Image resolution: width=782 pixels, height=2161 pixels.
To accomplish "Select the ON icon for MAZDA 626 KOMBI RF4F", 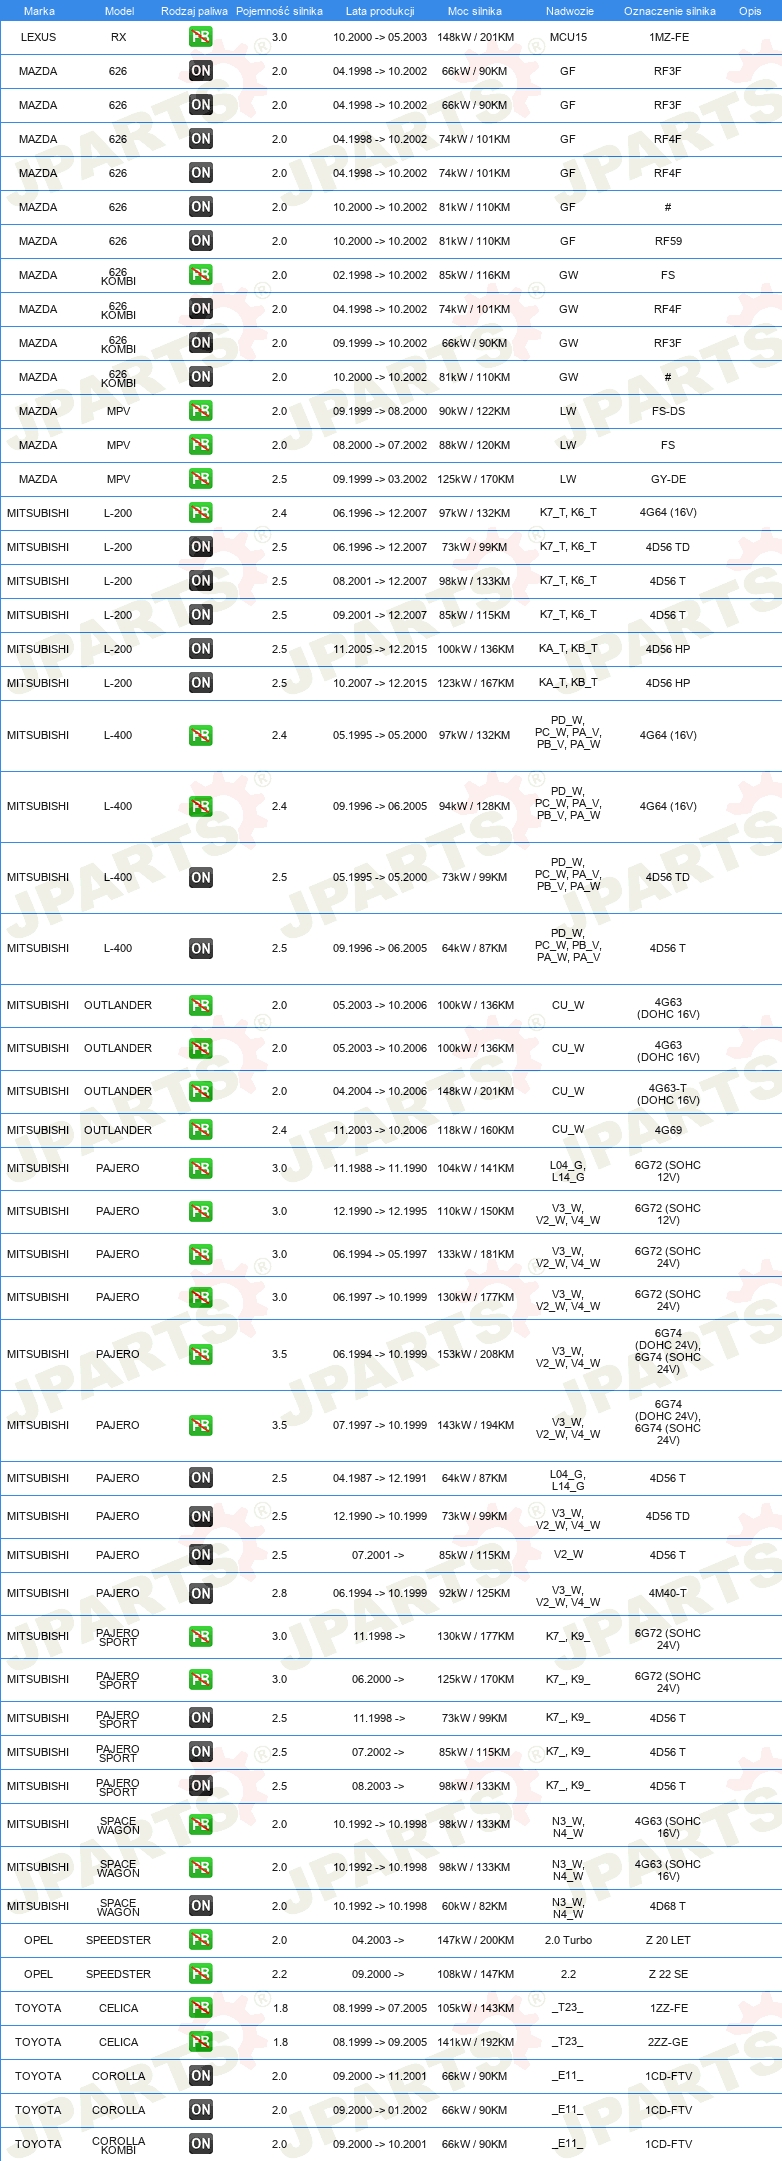I will [x=201, y=309].
